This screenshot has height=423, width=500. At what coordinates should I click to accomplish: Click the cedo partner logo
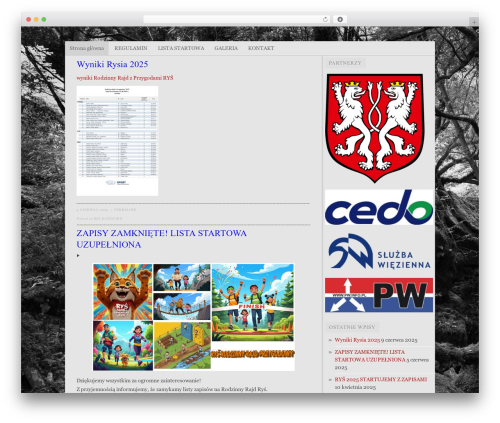click(x=379, y=207)
